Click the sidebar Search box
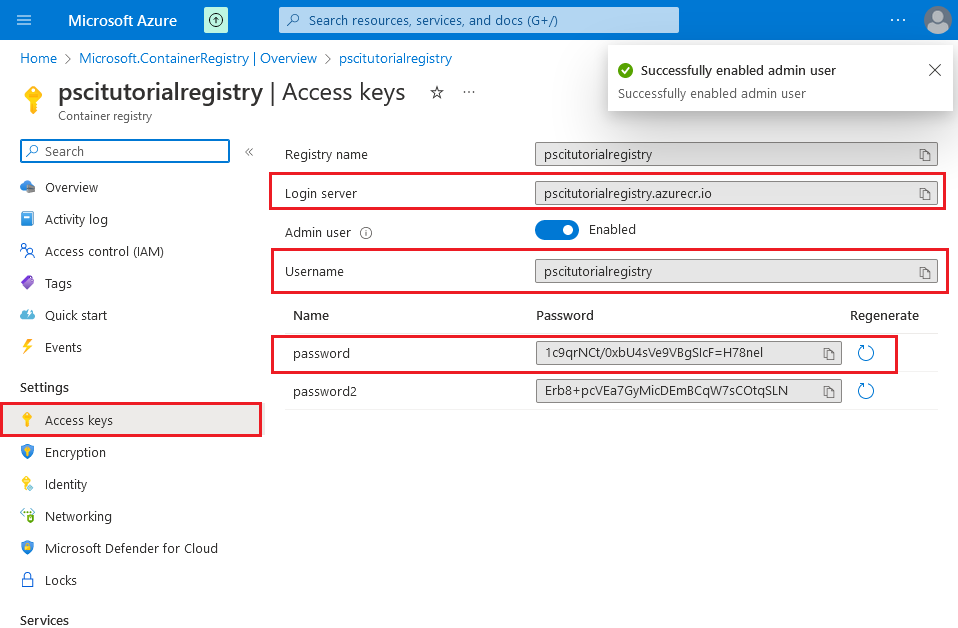 (x=124, y=151)
